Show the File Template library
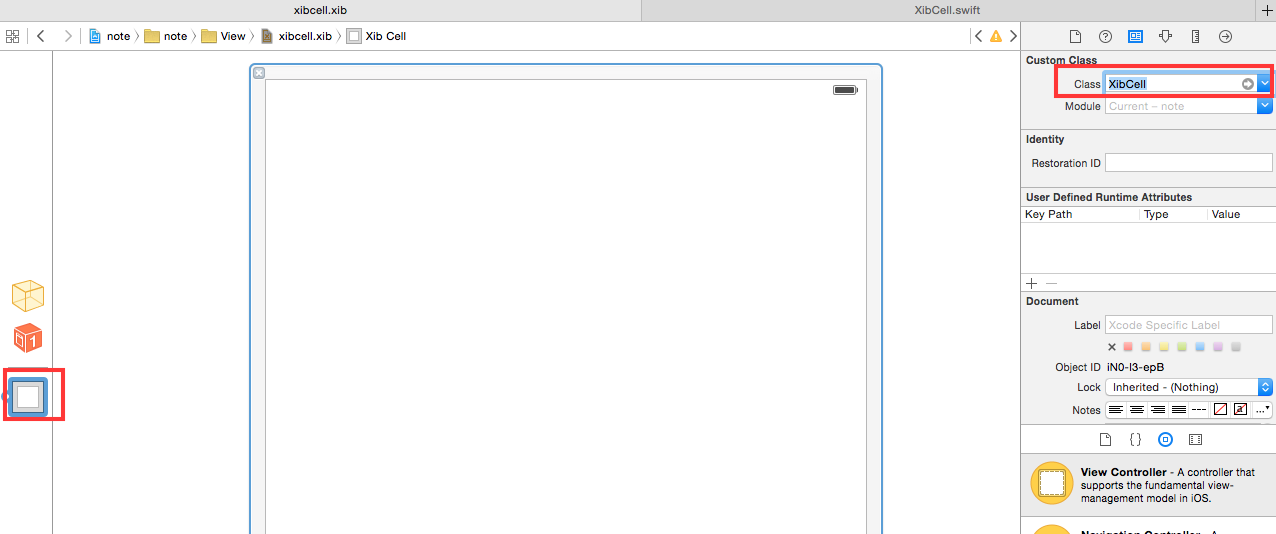 pyautogui.click(x=1105, y=439)
